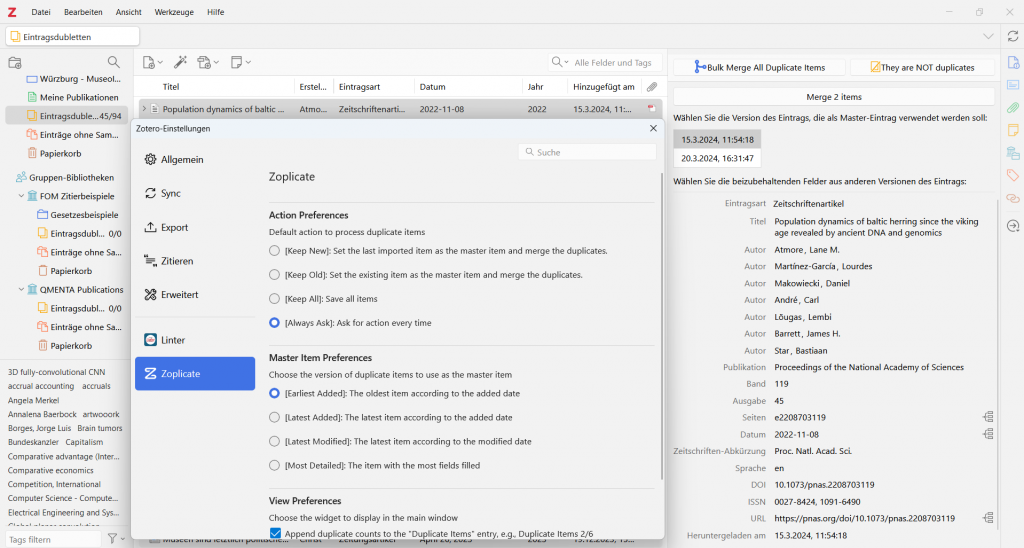This screenshot has width=1024, height=548.
Task: Collapse QMENTA Publications group library
Action: [21, 289]
